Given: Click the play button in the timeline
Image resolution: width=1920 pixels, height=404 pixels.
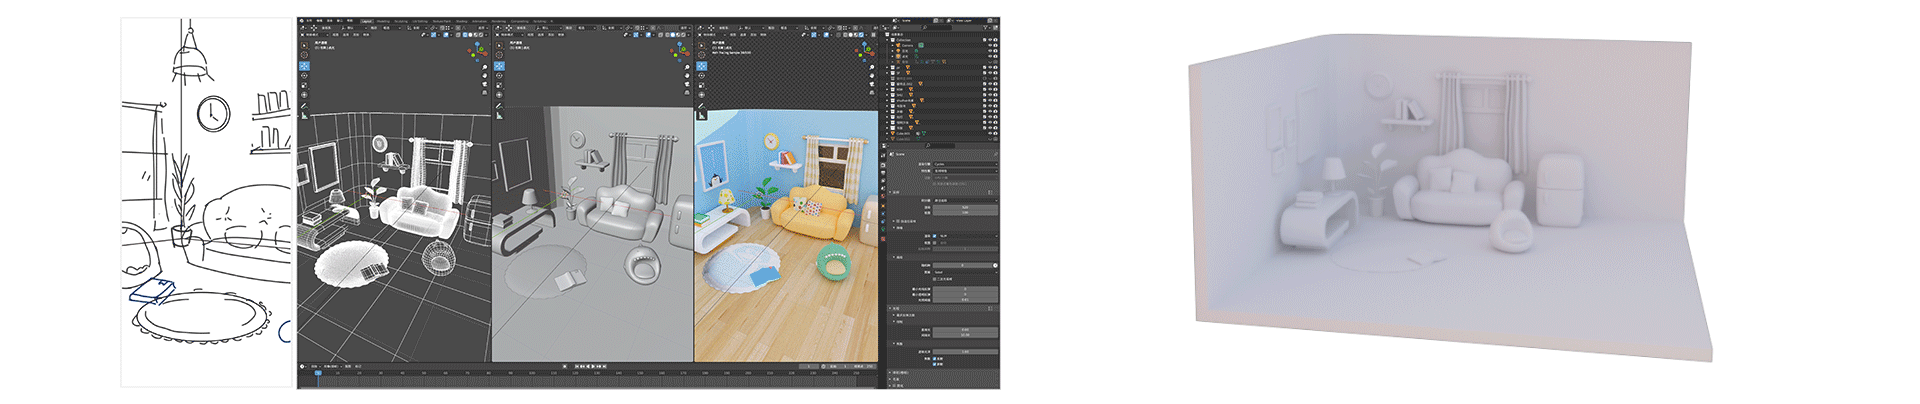Looking at the screenshot, I should tap(593, 366).
